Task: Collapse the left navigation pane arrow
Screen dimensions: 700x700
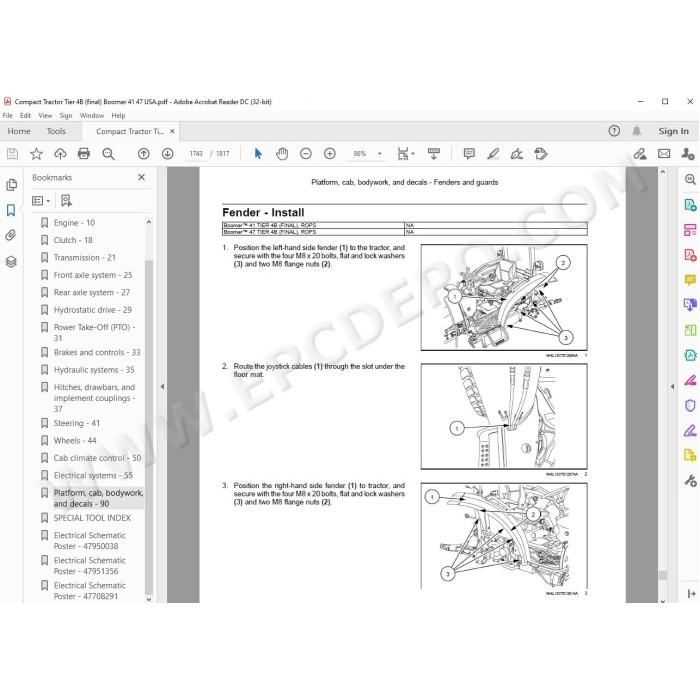Action: pos(162,386)
